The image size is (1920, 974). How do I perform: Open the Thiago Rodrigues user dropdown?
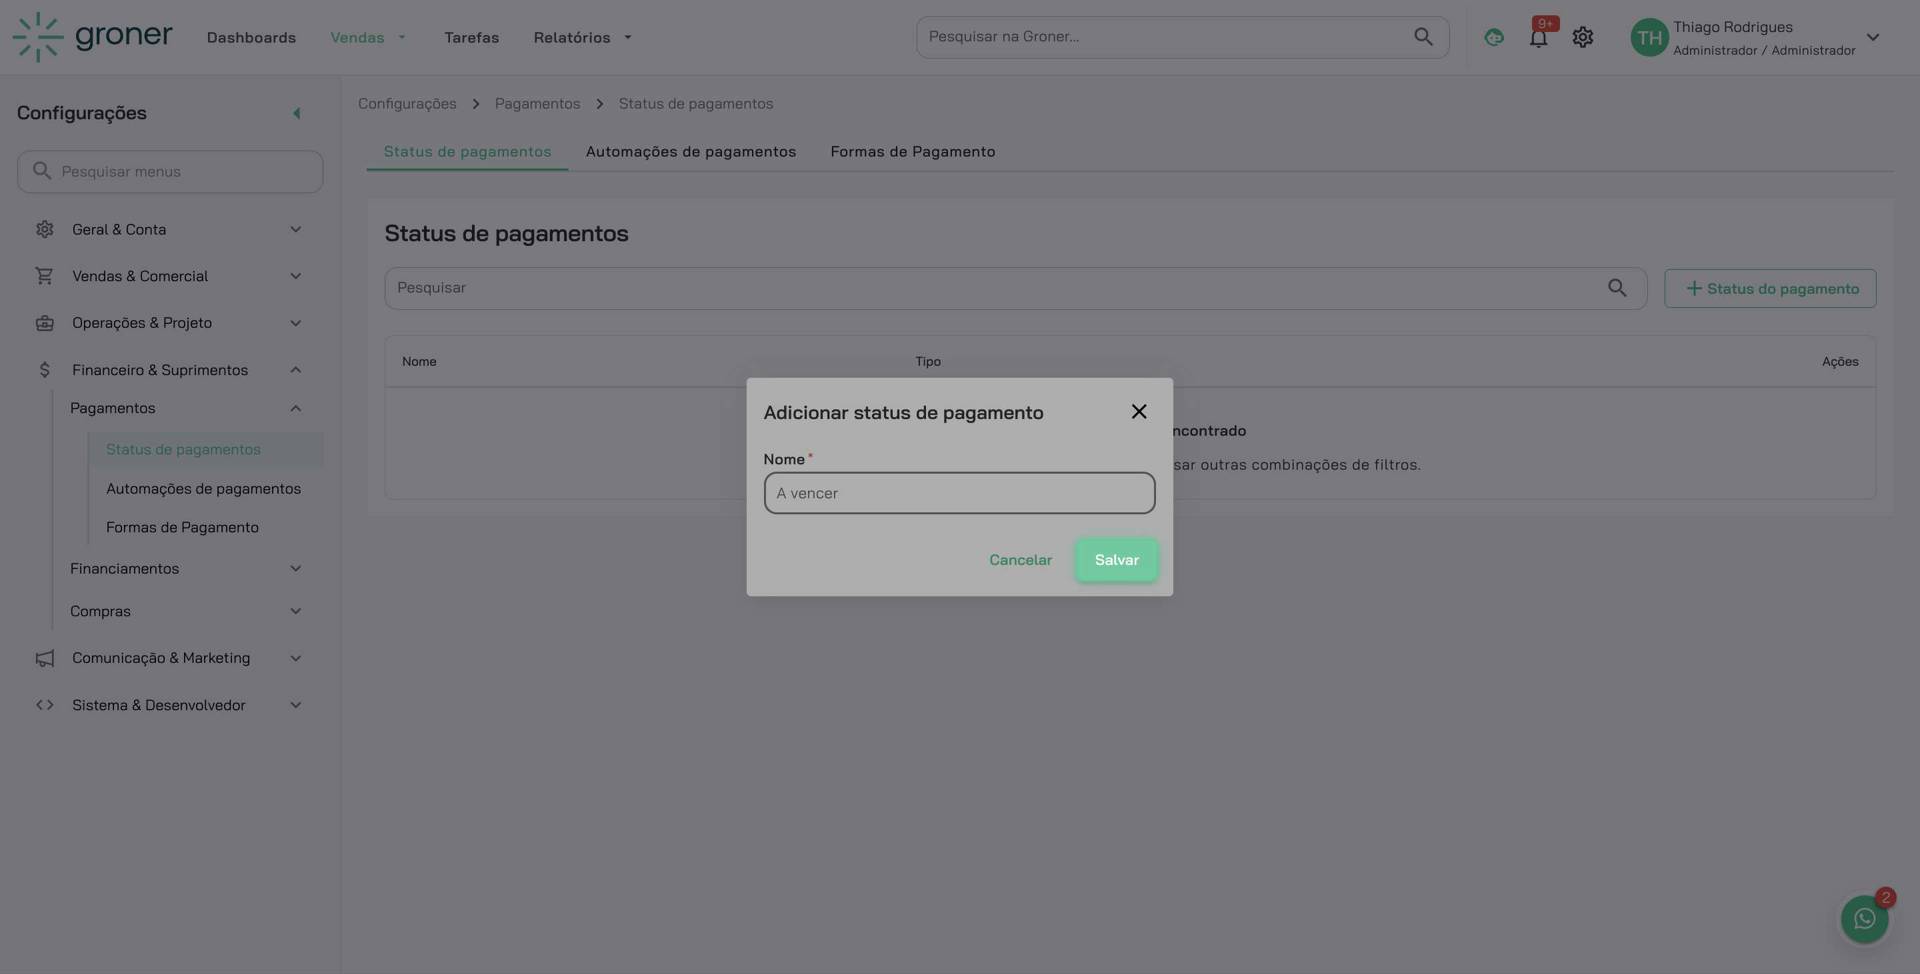tap(1872, 38)
